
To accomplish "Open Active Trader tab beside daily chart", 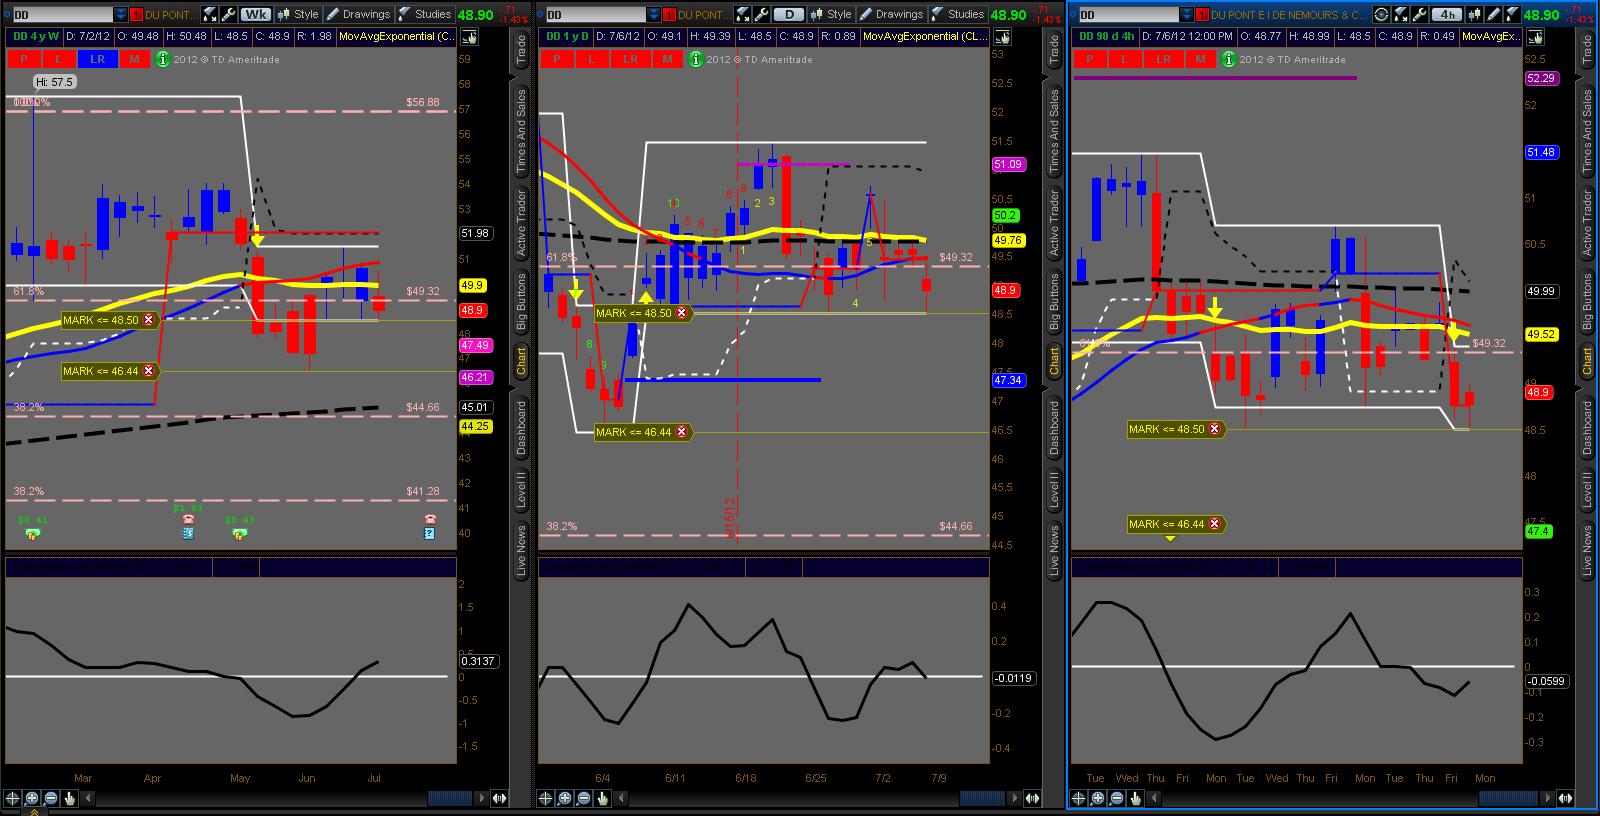I will [1054, 222].
